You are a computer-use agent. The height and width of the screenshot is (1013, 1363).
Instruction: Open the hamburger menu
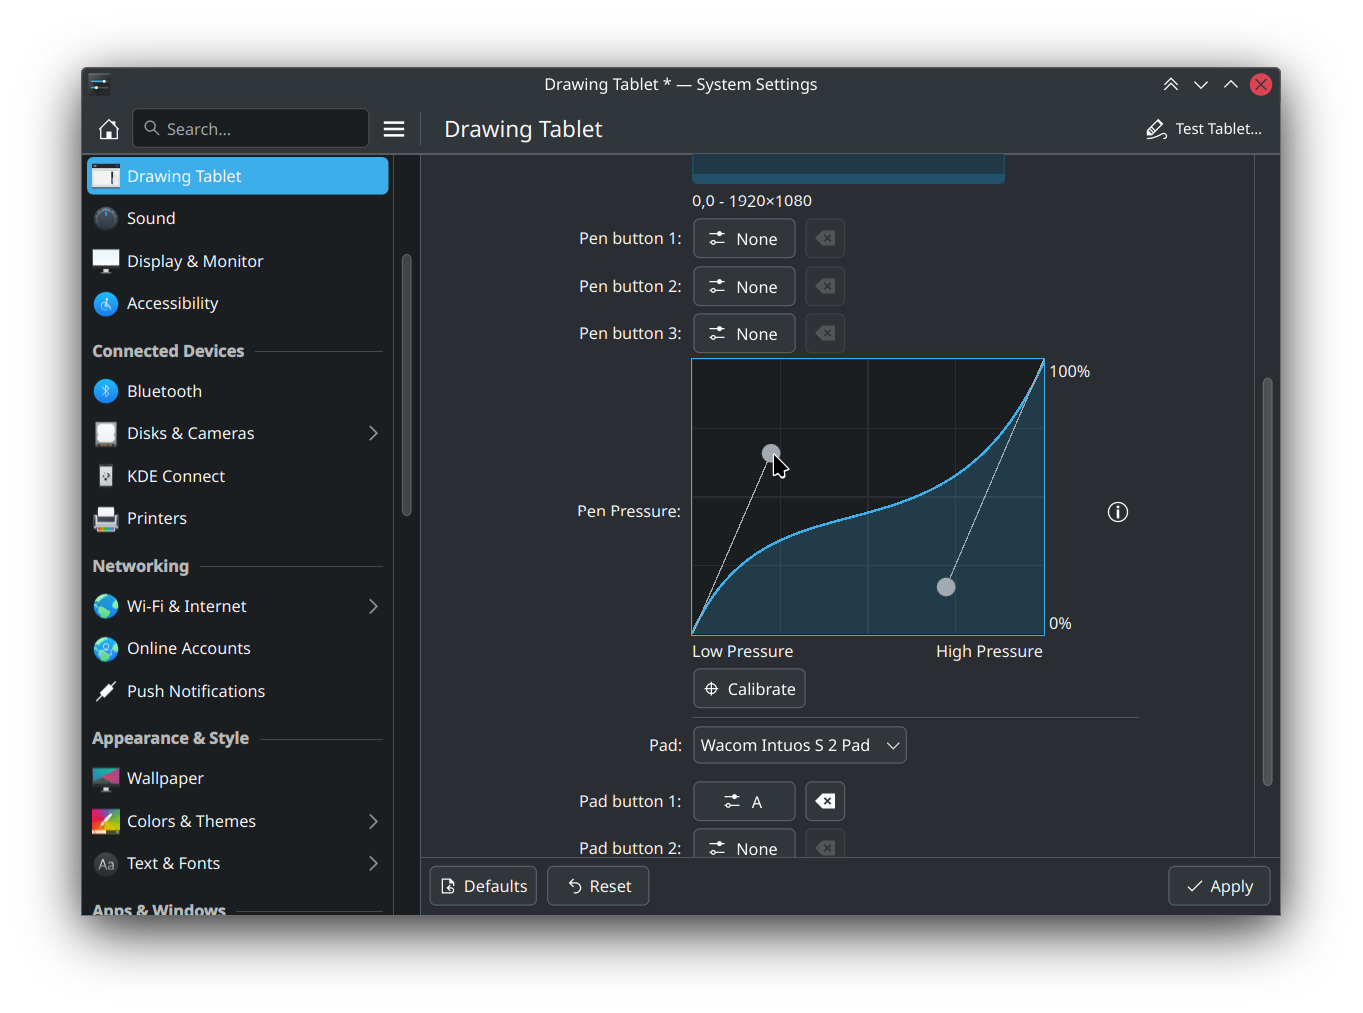click(x=394, y=129)
